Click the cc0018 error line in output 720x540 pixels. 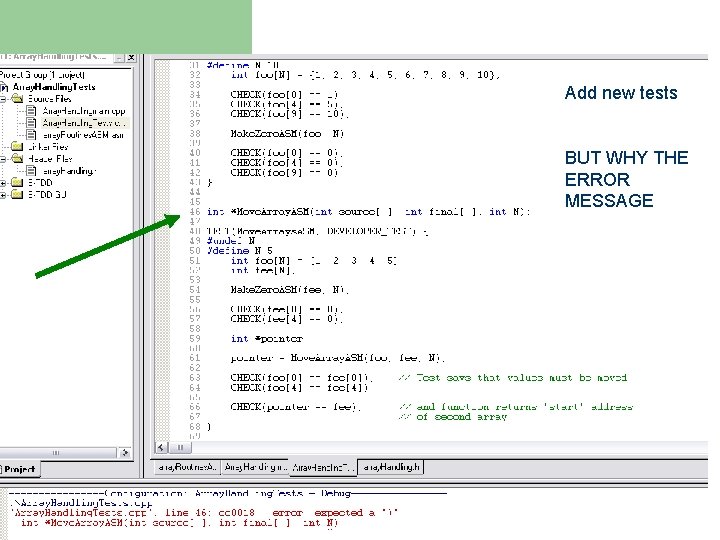click(x=204, y=512)
